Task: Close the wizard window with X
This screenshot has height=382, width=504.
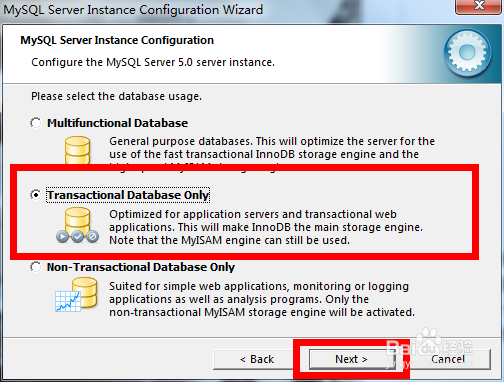Action: [x=479, y=7]
